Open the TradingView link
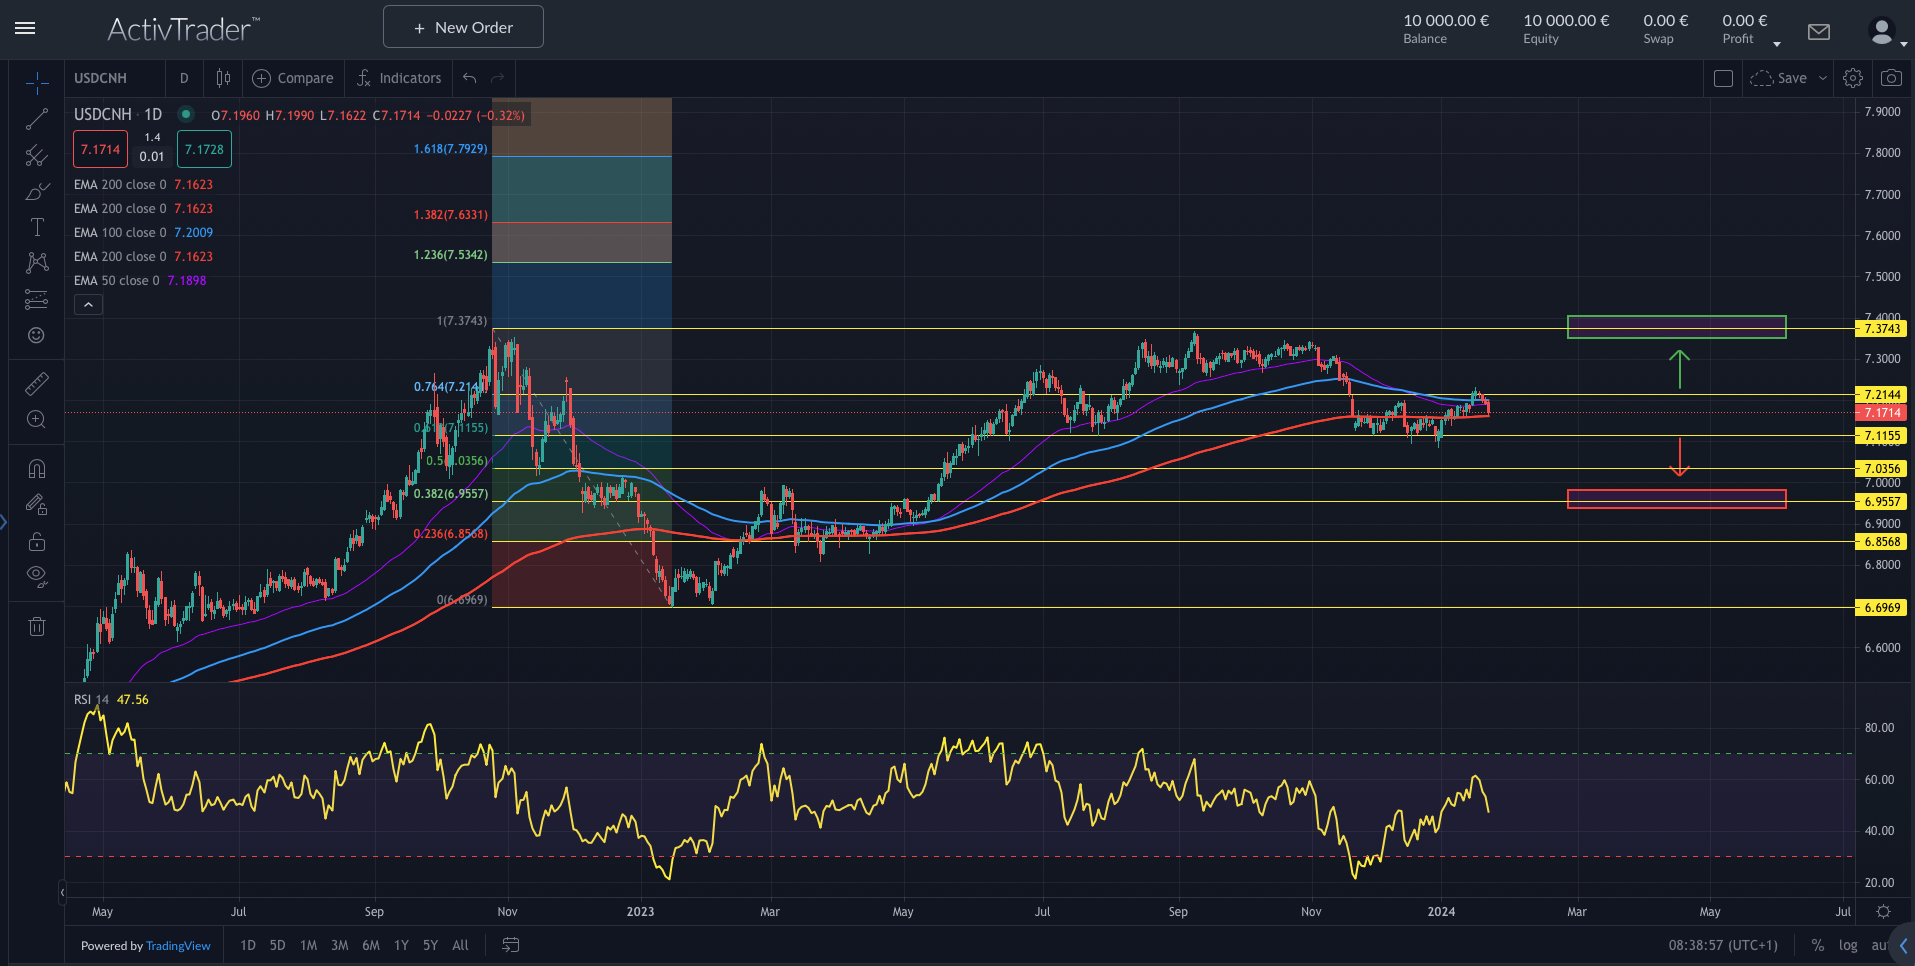The image size is (1915, 966). click(177, 945)
